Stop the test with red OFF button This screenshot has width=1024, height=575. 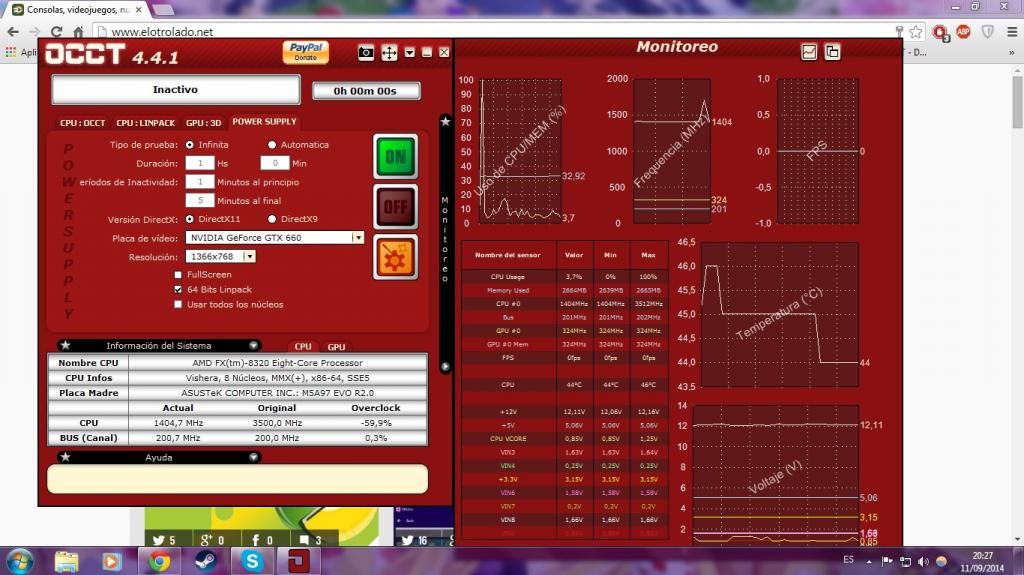point(396,207)
